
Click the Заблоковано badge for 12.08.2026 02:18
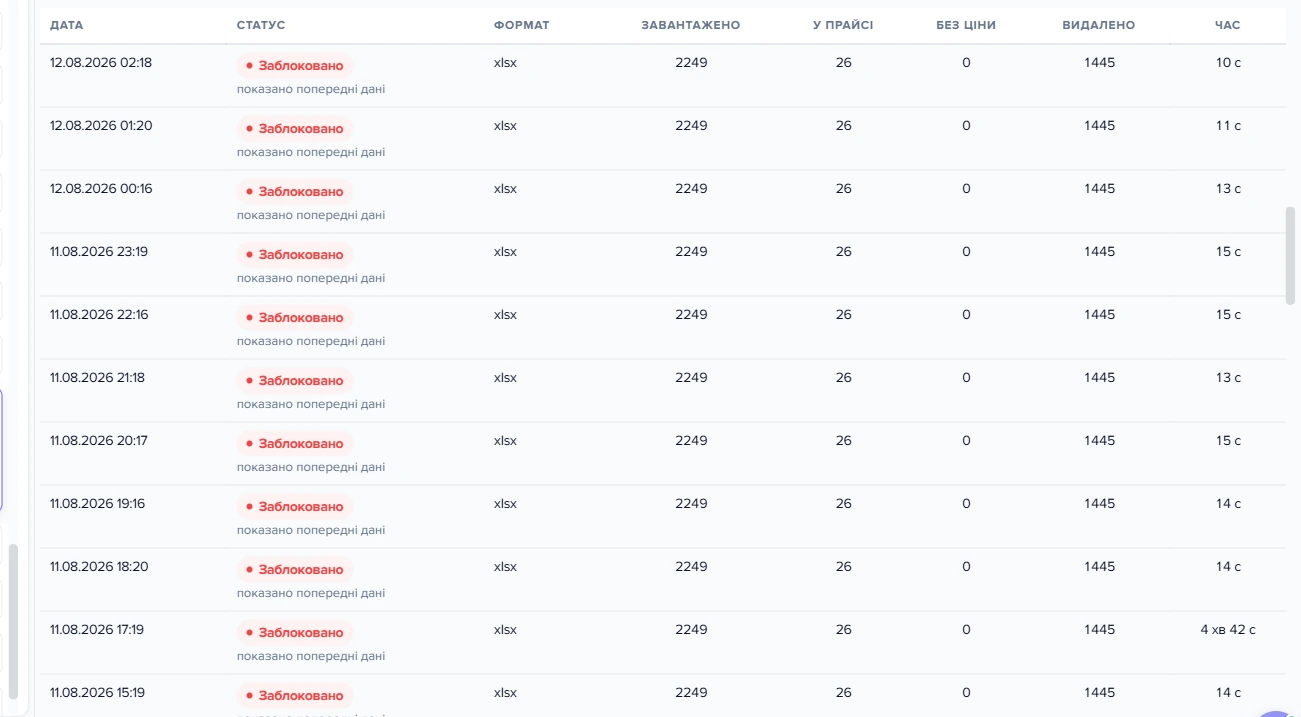pyautogui.click(x=295, y=66)
